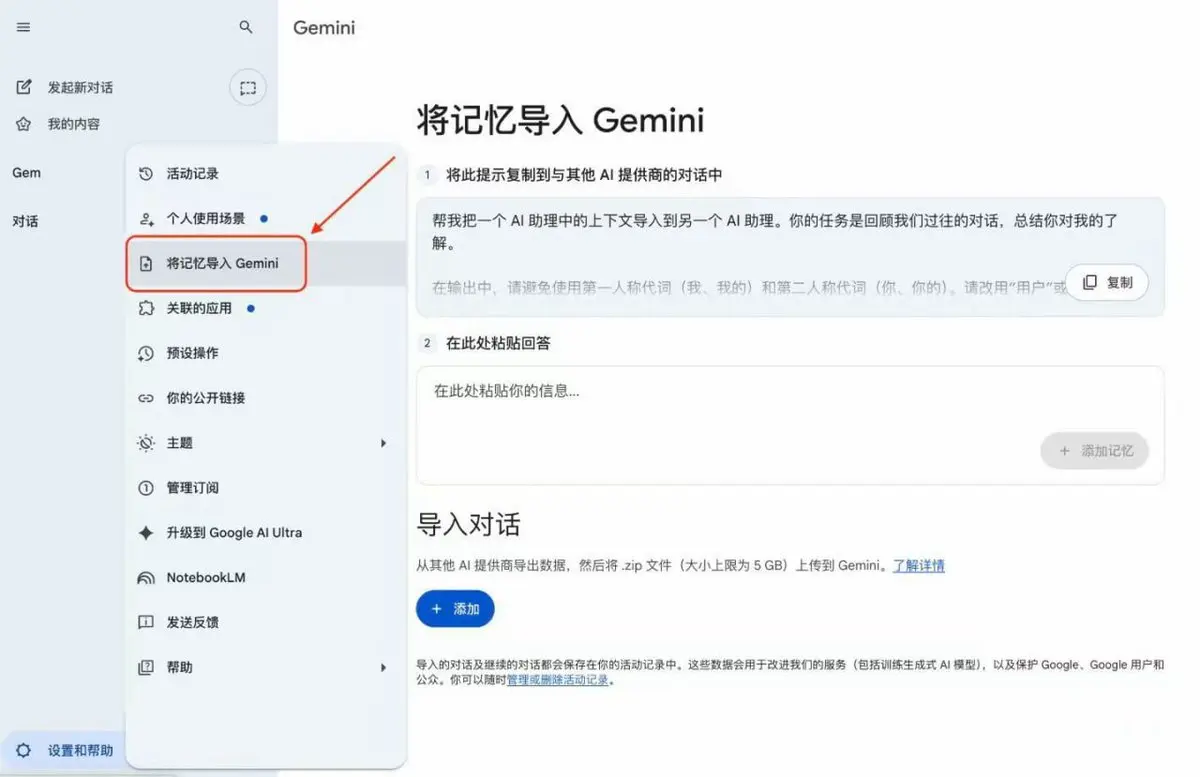The height and width of the screenshot is (777, 1200).
Task: Click the 复制 copy button
Action: [x=1107, y=283]
